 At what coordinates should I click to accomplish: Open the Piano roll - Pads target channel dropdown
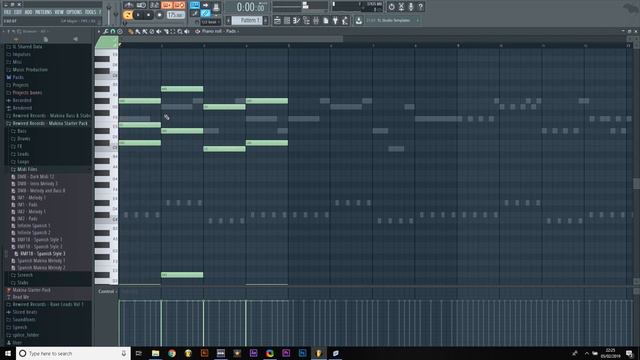point(220,31)
